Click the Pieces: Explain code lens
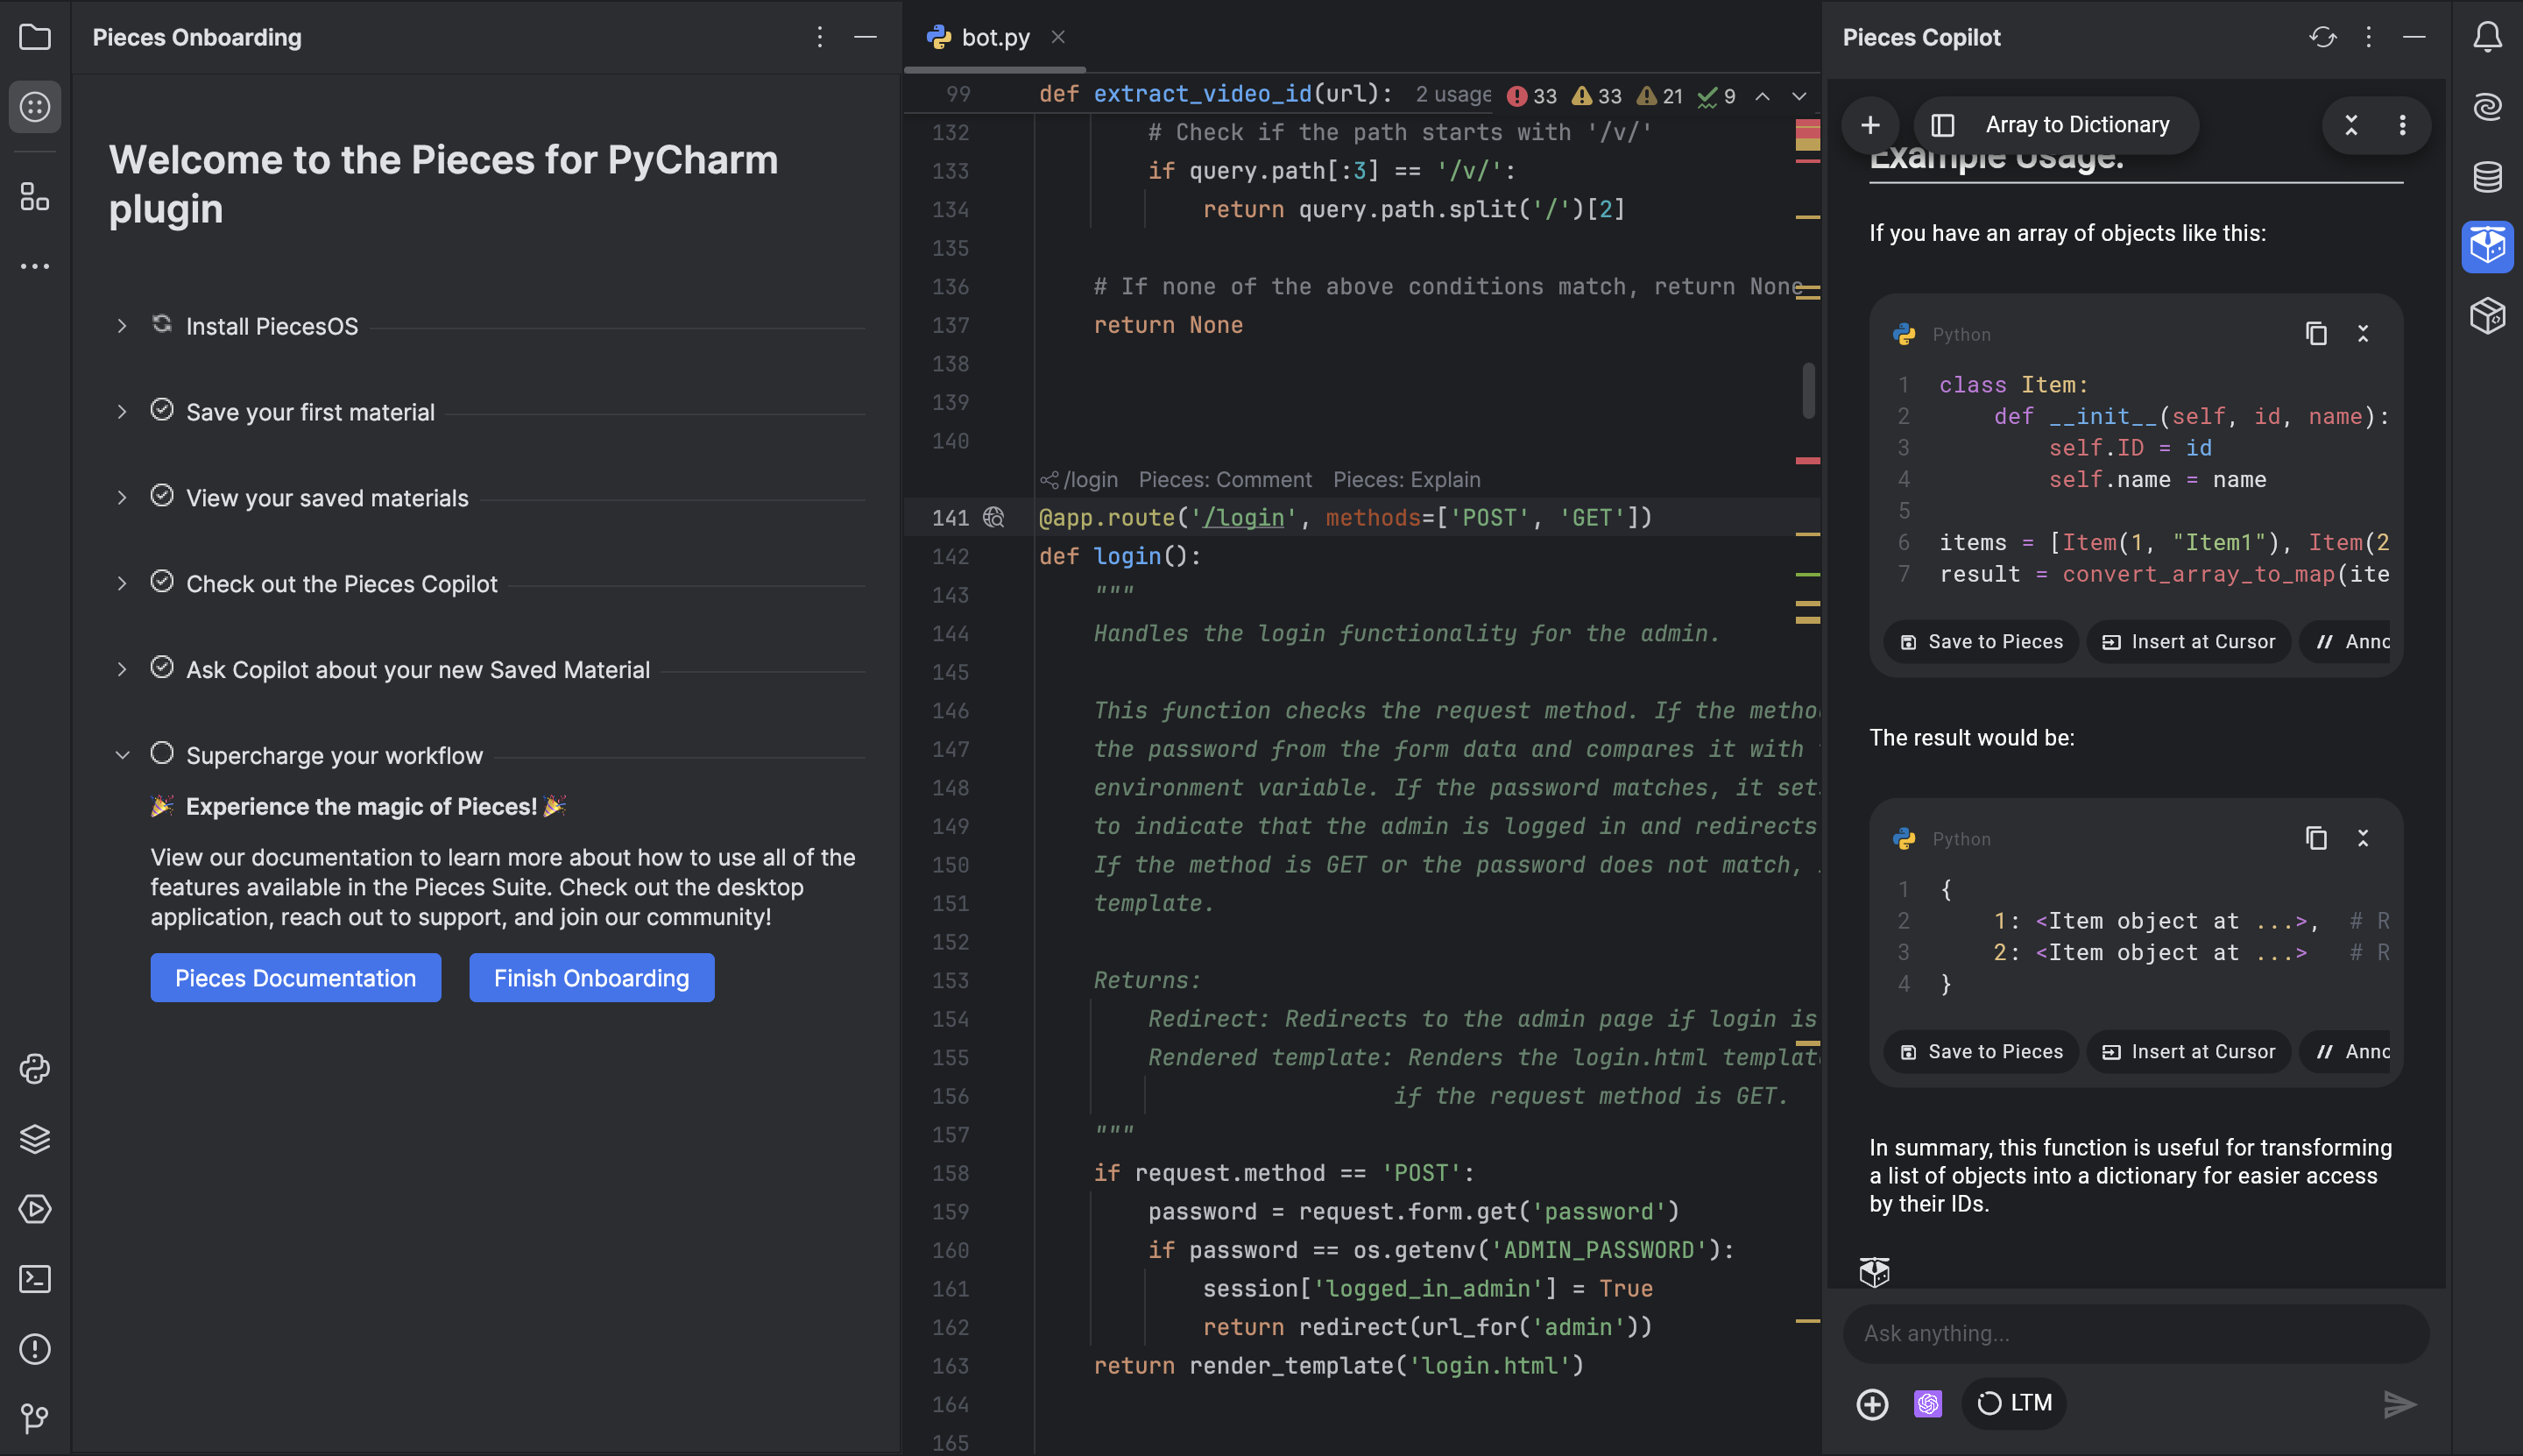Viewport: 2523px width, 1456px height. coord(1406,479)
